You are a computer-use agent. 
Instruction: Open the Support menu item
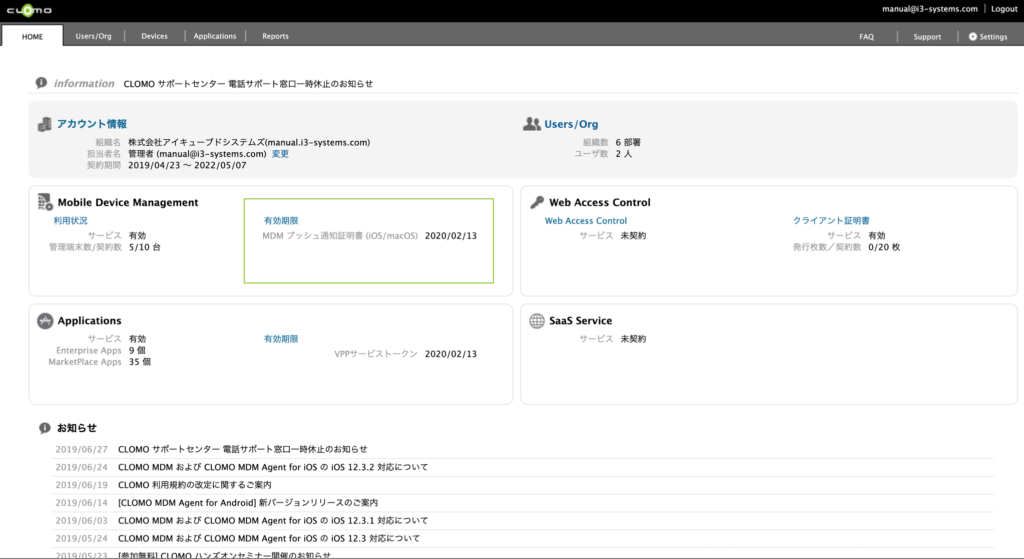[x=927, y=37]
